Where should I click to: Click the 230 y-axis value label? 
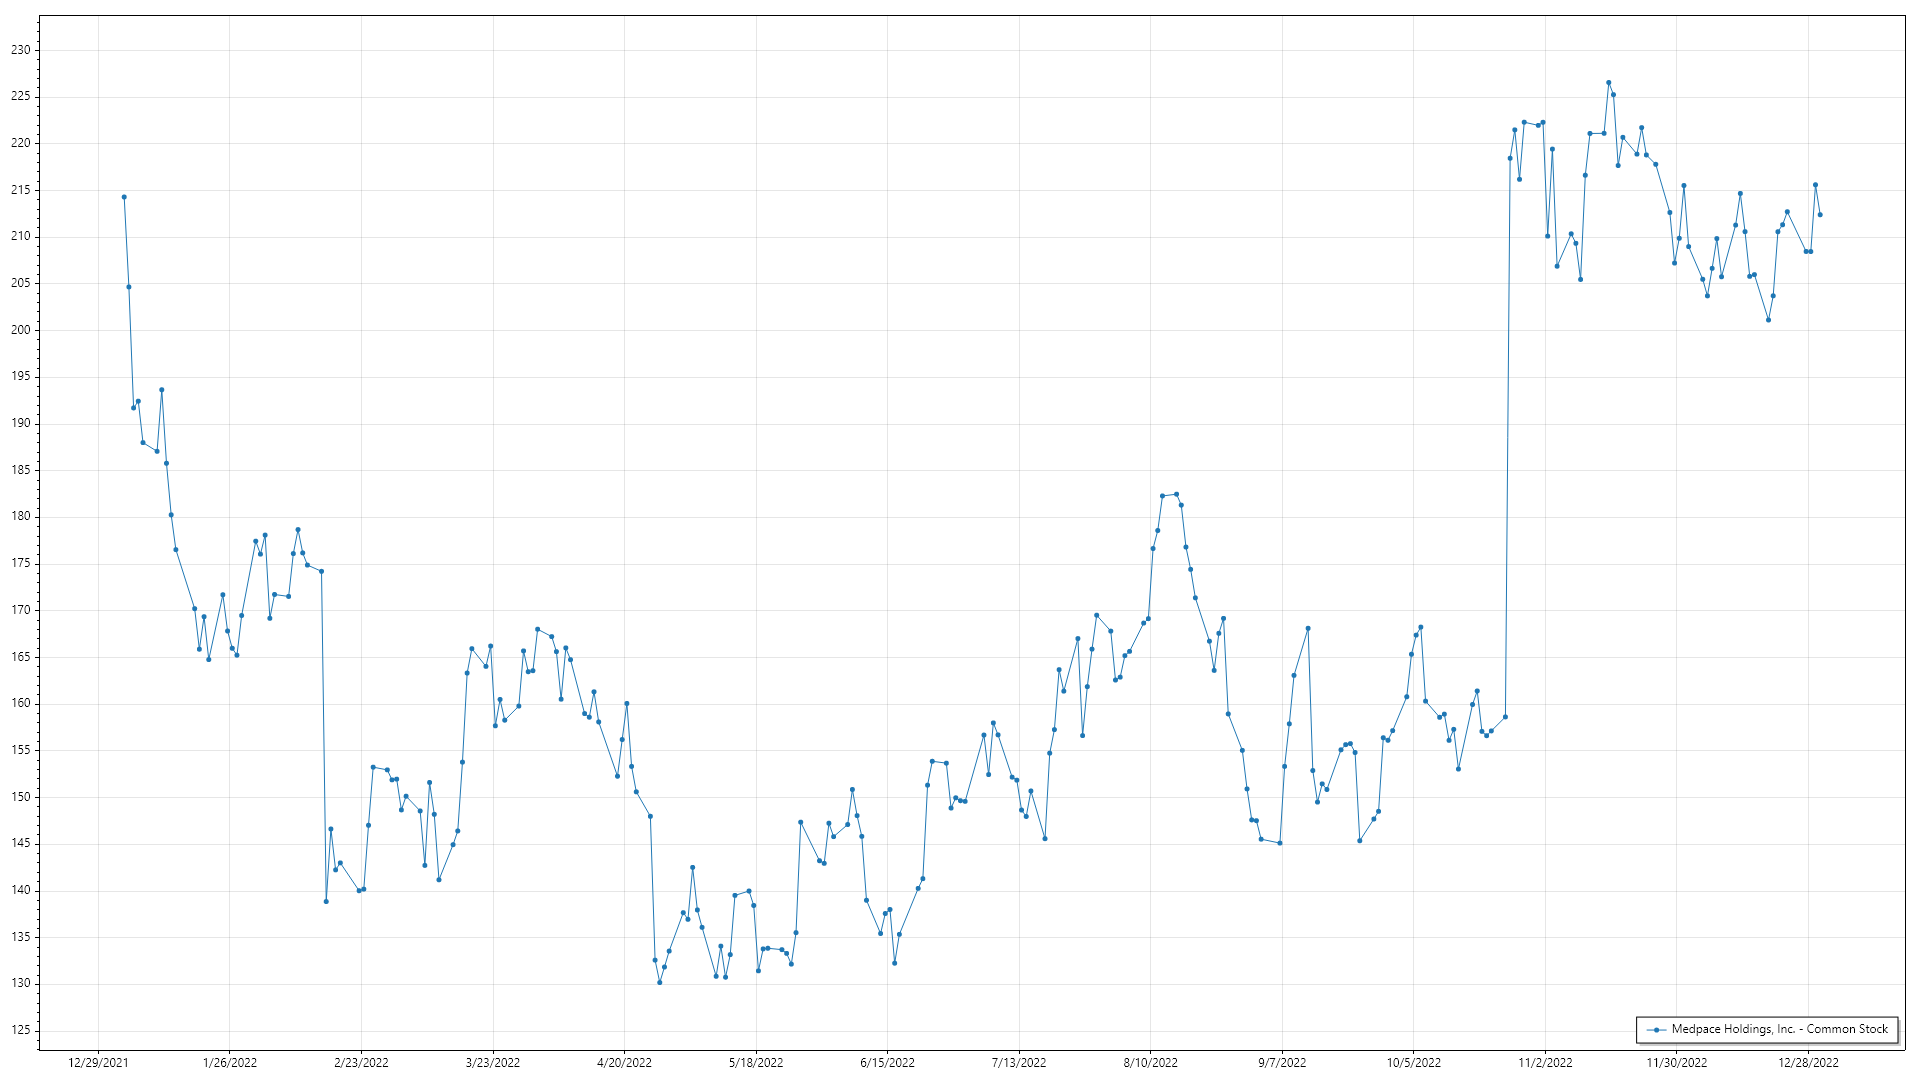coord(21,50)
